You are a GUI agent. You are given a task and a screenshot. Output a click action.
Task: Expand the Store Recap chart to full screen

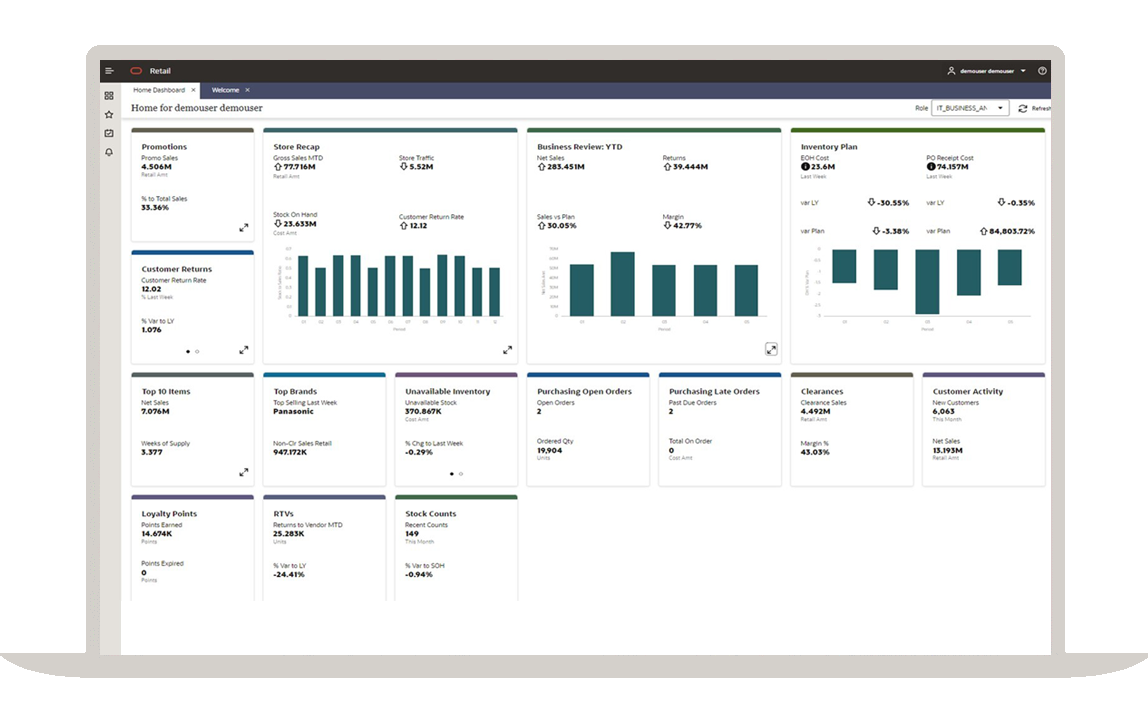(508, 350)
